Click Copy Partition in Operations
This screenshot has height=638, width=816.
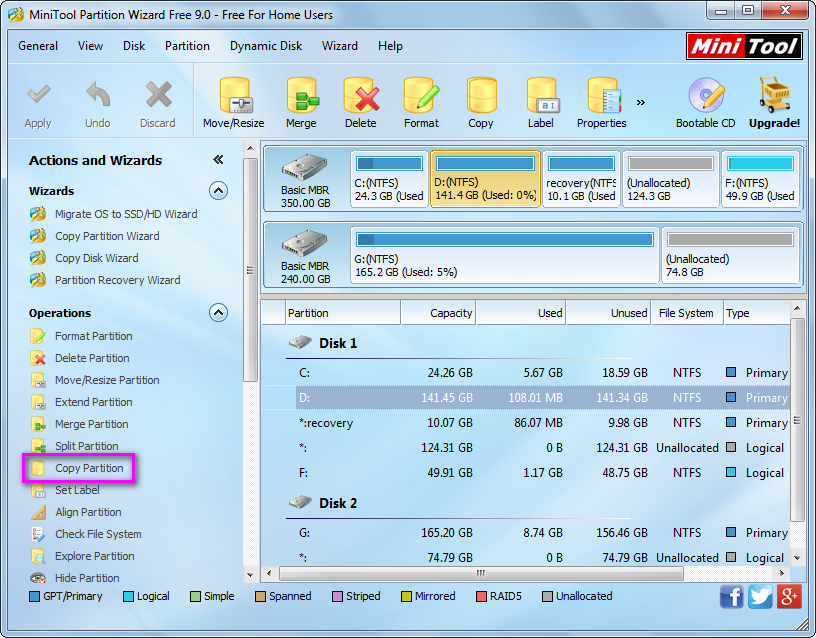click(90, 468)
